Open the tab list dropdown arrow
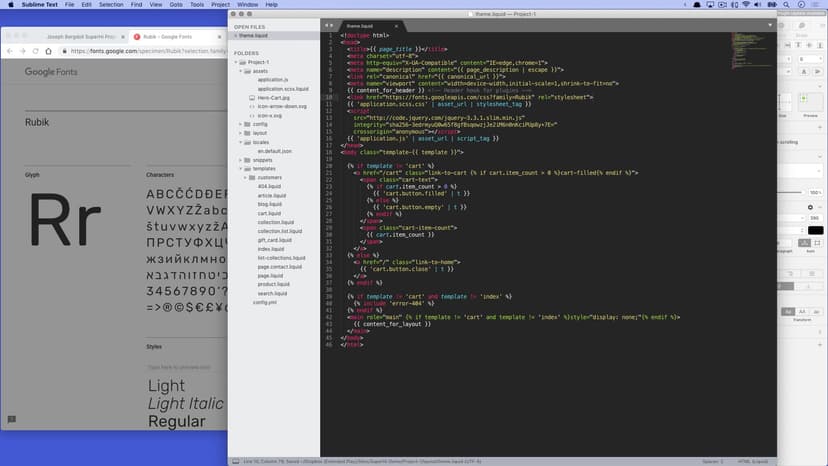 [771, 24]
